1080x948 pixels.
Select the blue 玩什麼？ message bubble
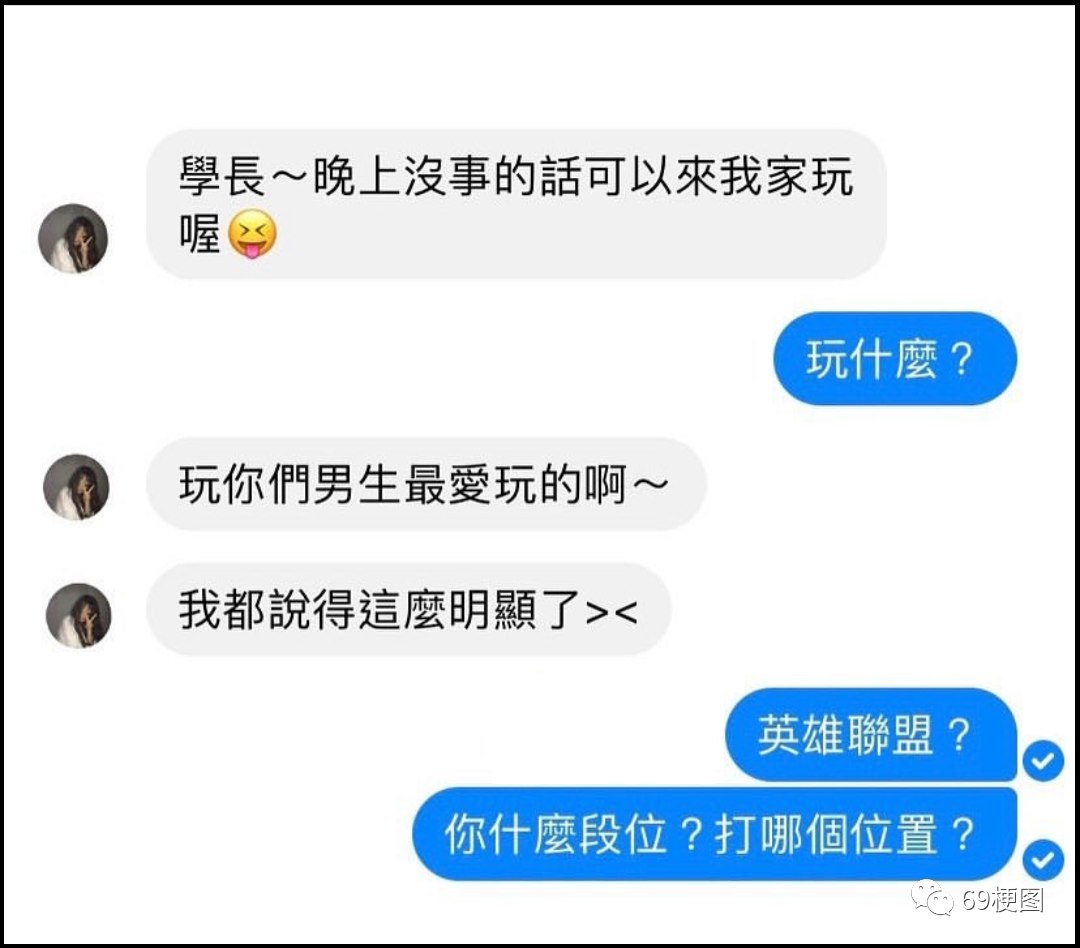click(895, 359)
